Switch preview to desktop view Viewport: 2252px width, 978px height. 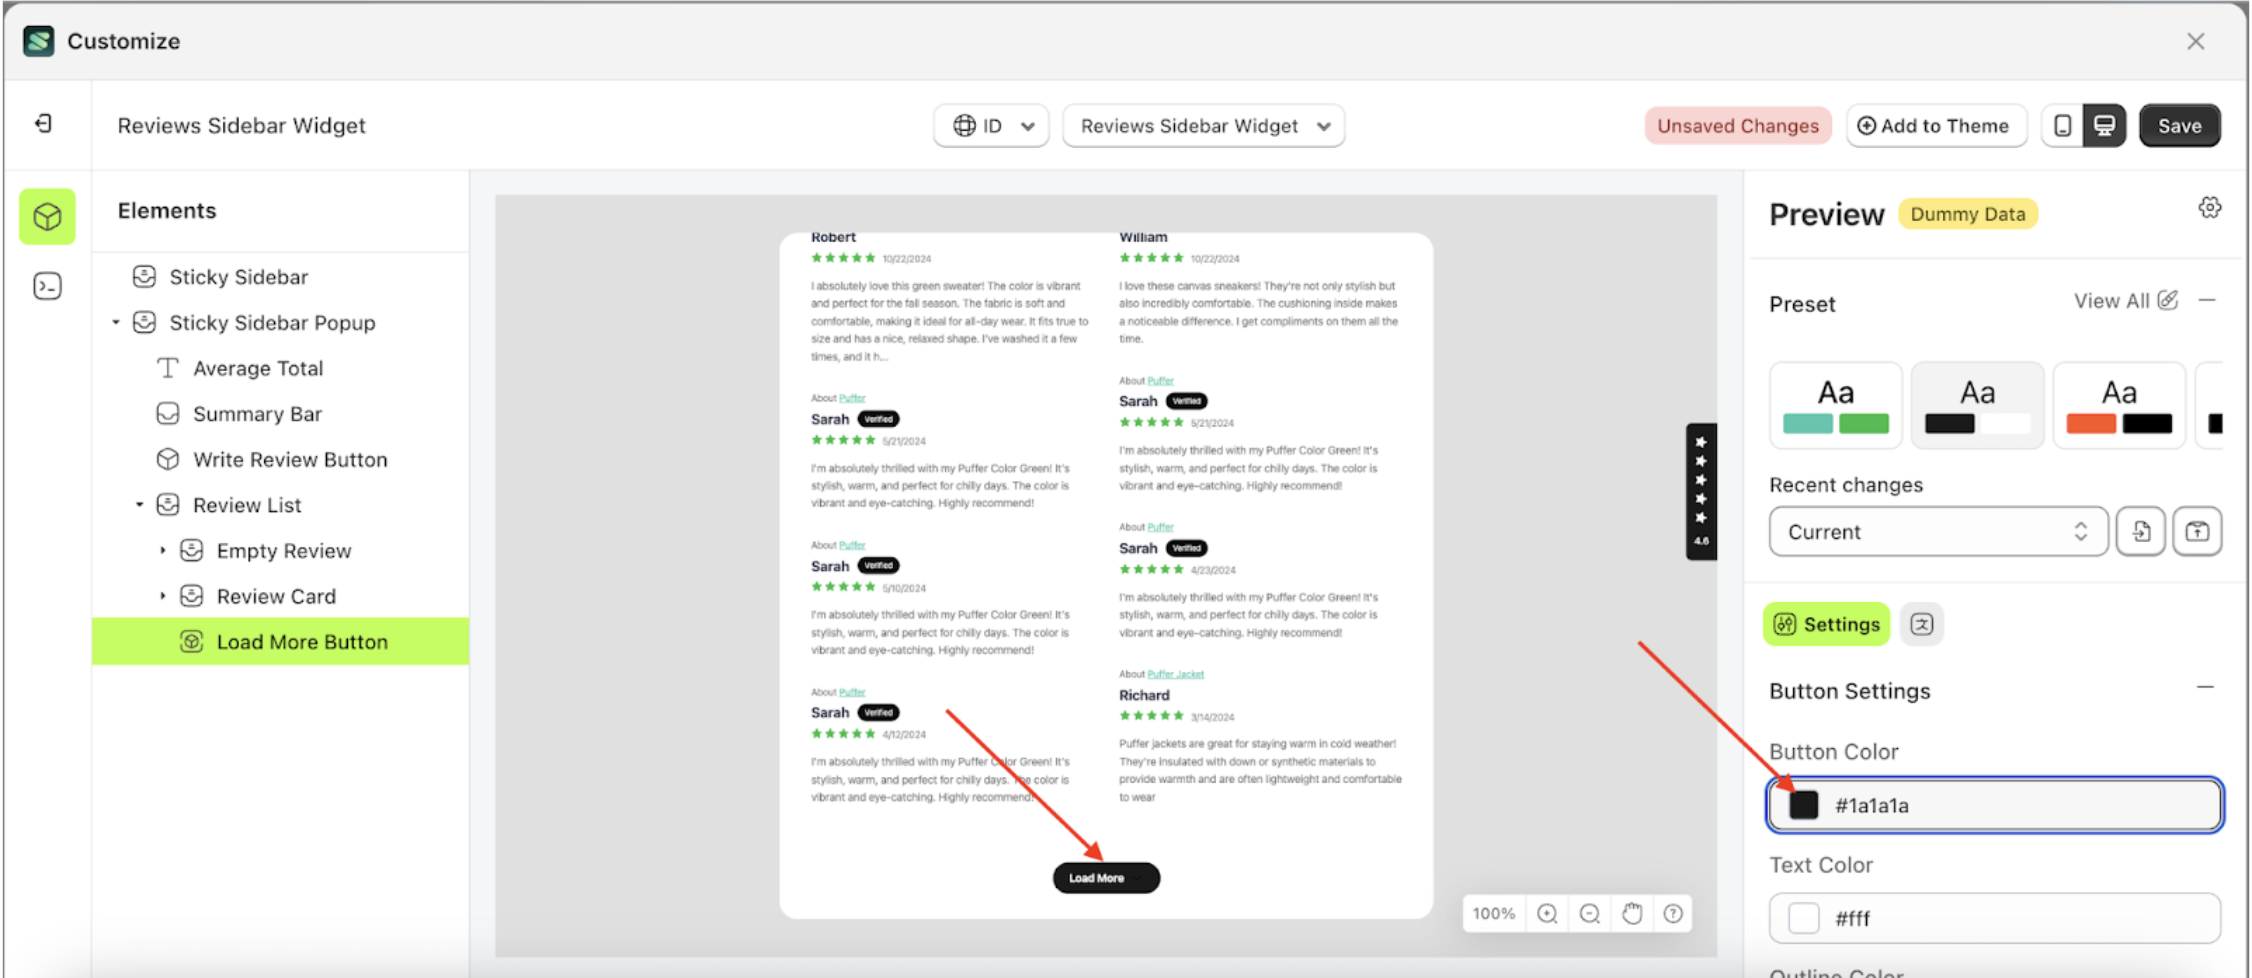2106,125
